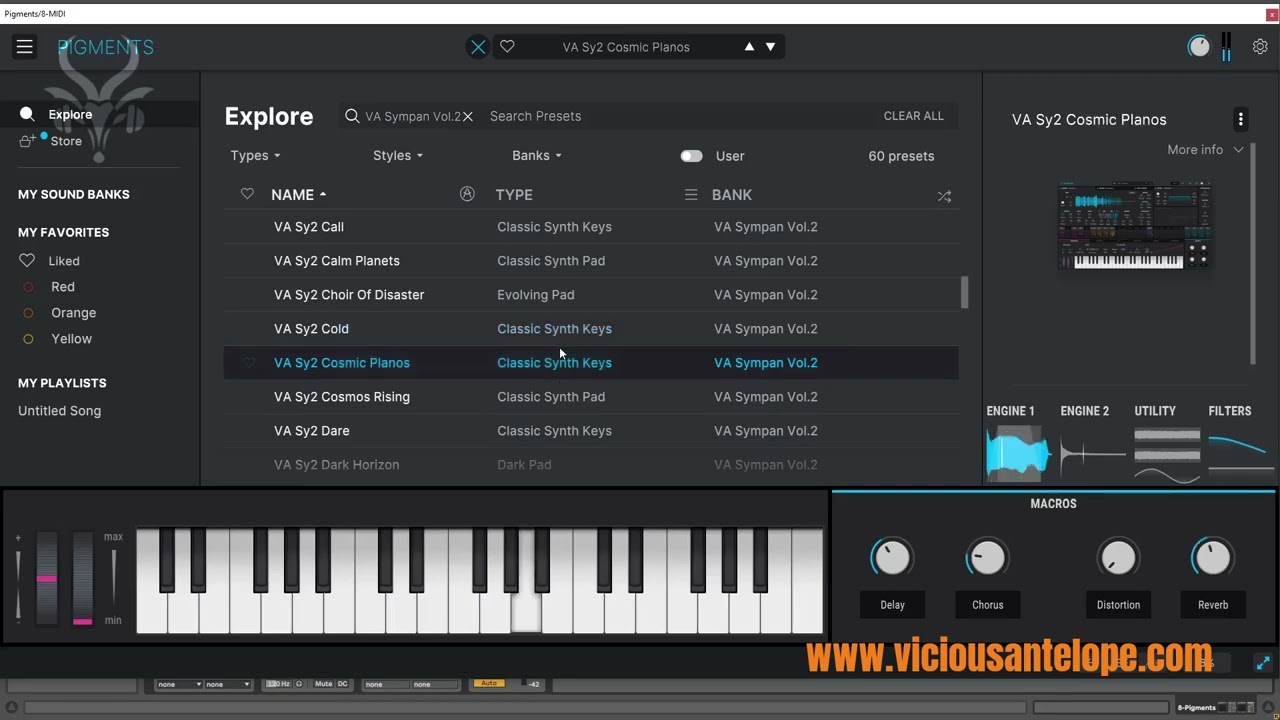Click the search magnifier icon in search bar
1280x720 pixels.
[352, 116]
